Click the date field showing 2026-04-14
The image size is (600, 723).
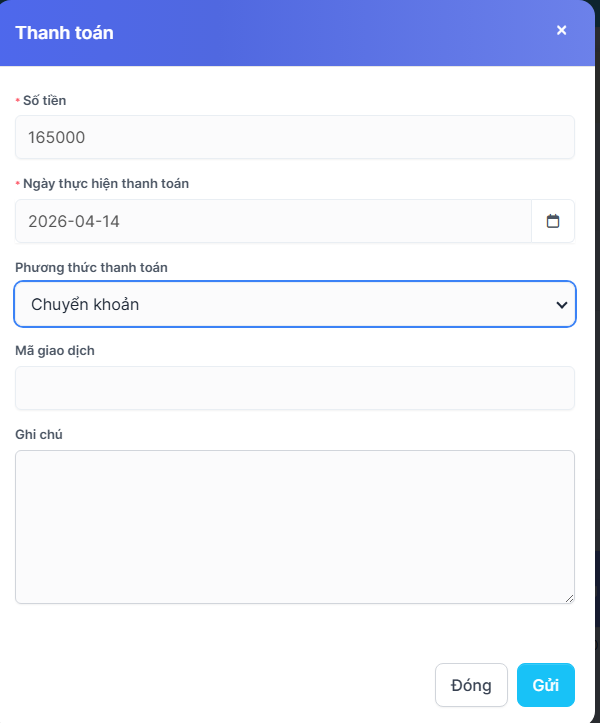tap(272, 221)
